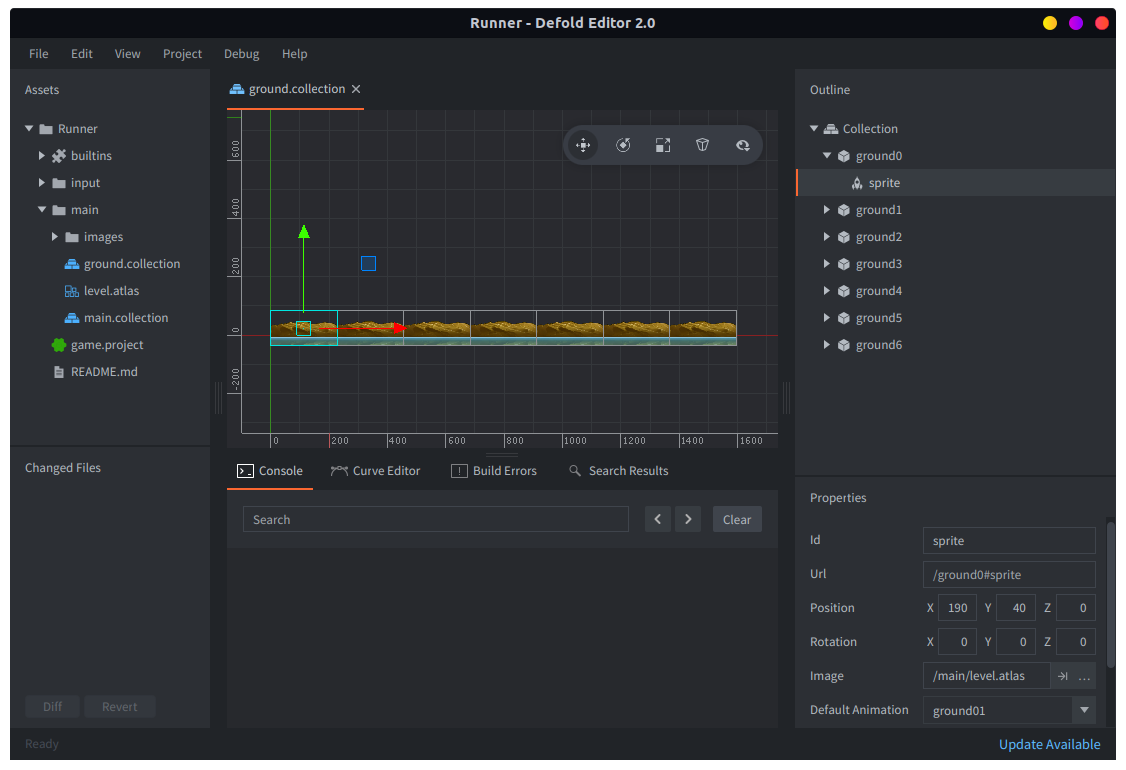
Task: Click the go-to arrow icon beside Image field
Action: coord(1063,676)
